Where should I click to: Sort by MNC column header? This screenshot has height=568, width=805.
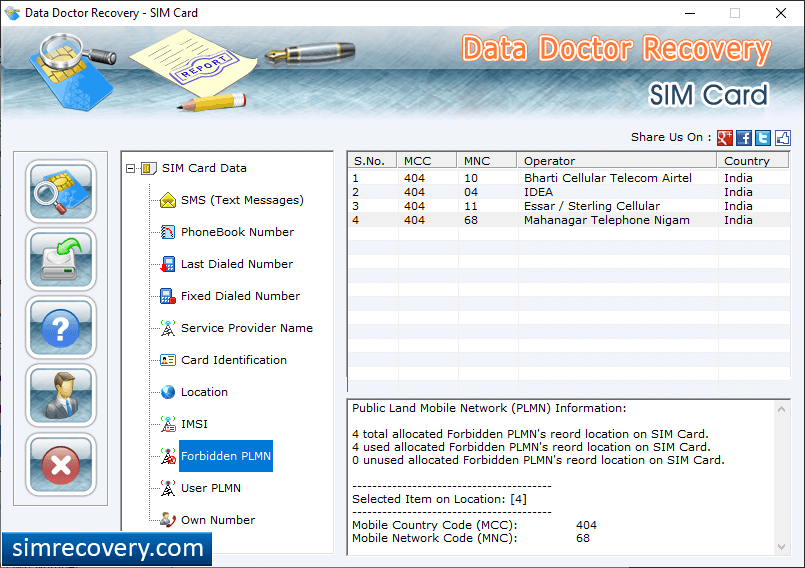pos(487,161)
